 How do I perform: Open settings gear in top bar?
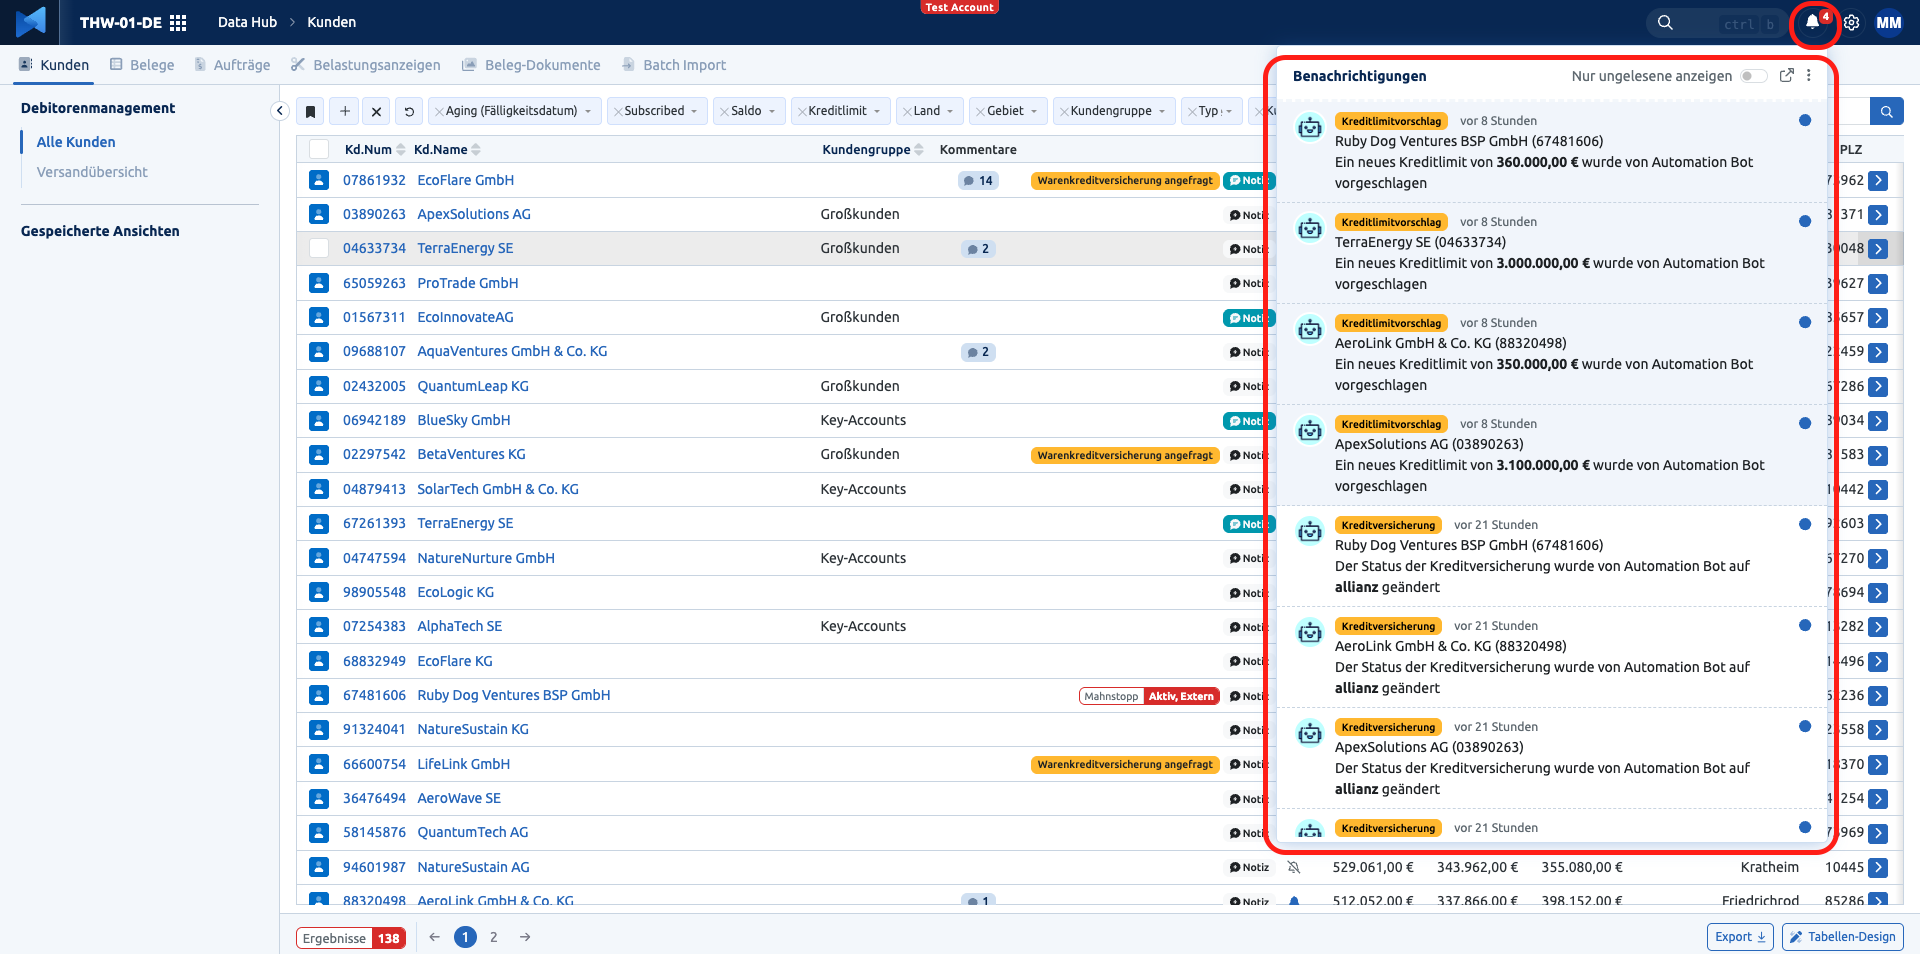1851,23
